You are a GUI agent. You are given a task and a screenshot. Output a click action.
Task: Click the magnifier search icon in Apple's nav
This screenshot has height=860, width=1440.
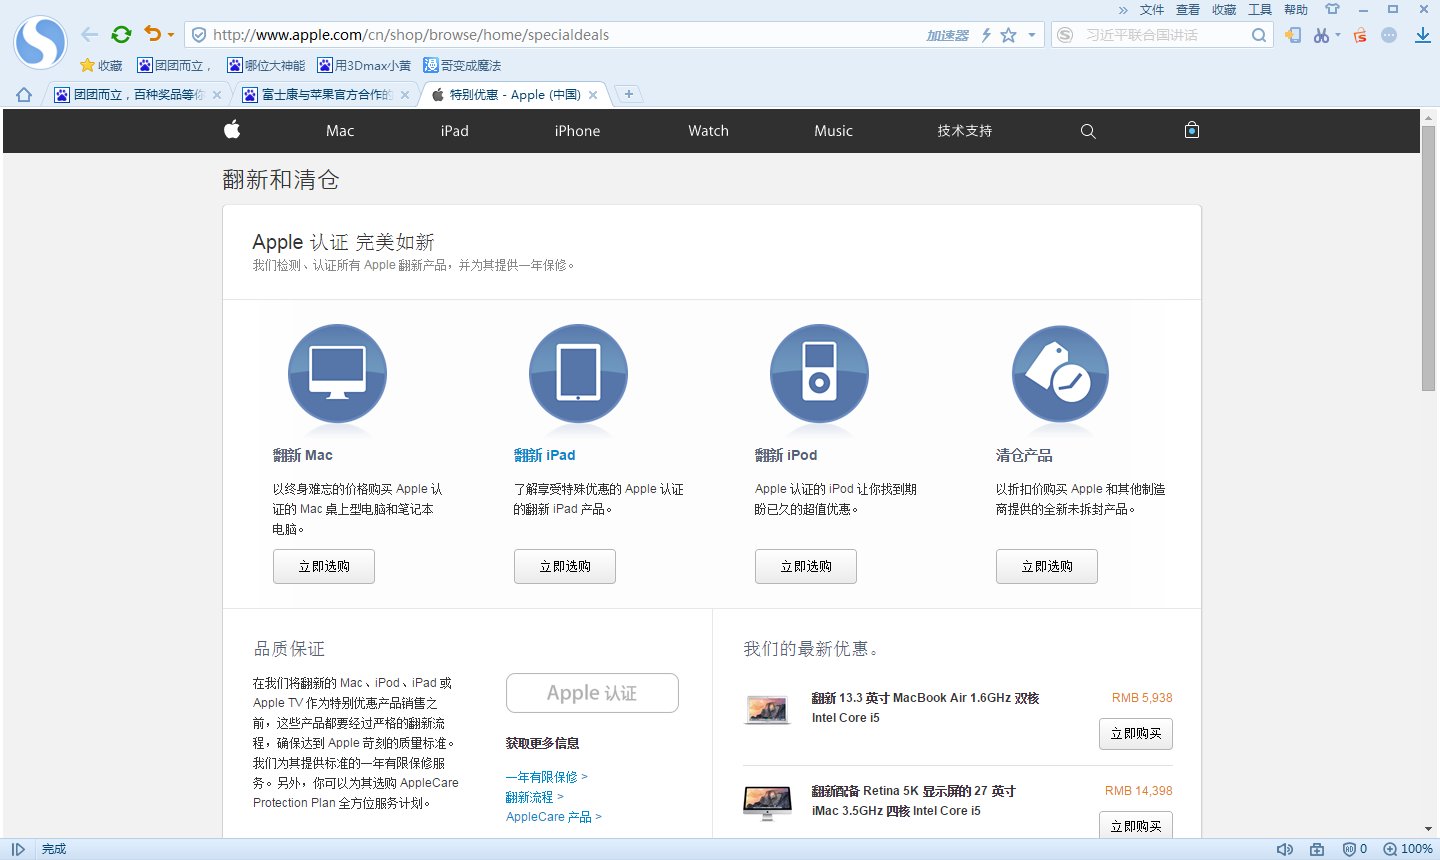coord(1088,131)
